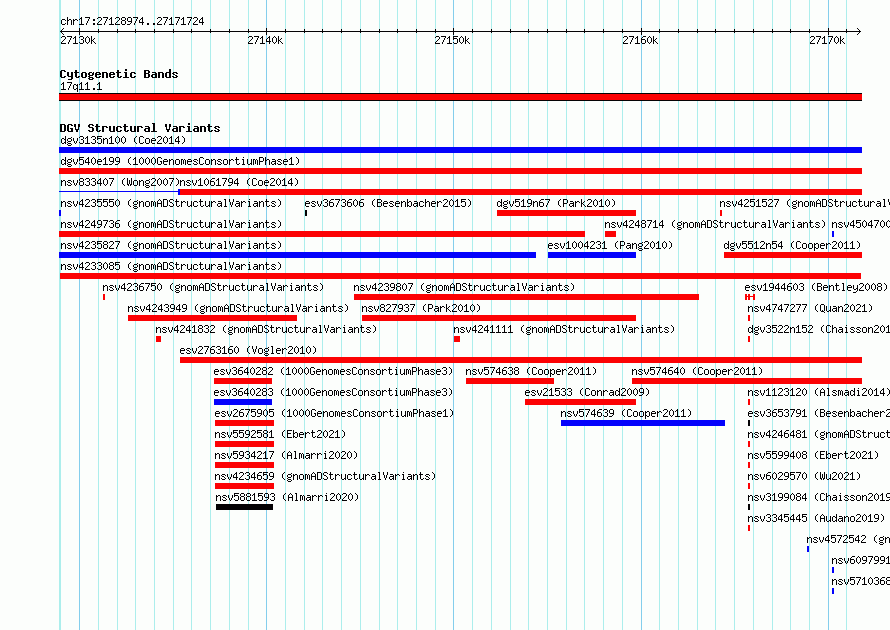
Task: Click nsv1123120 (Alsmadi2014) label
Action: (x=818, y=392)
